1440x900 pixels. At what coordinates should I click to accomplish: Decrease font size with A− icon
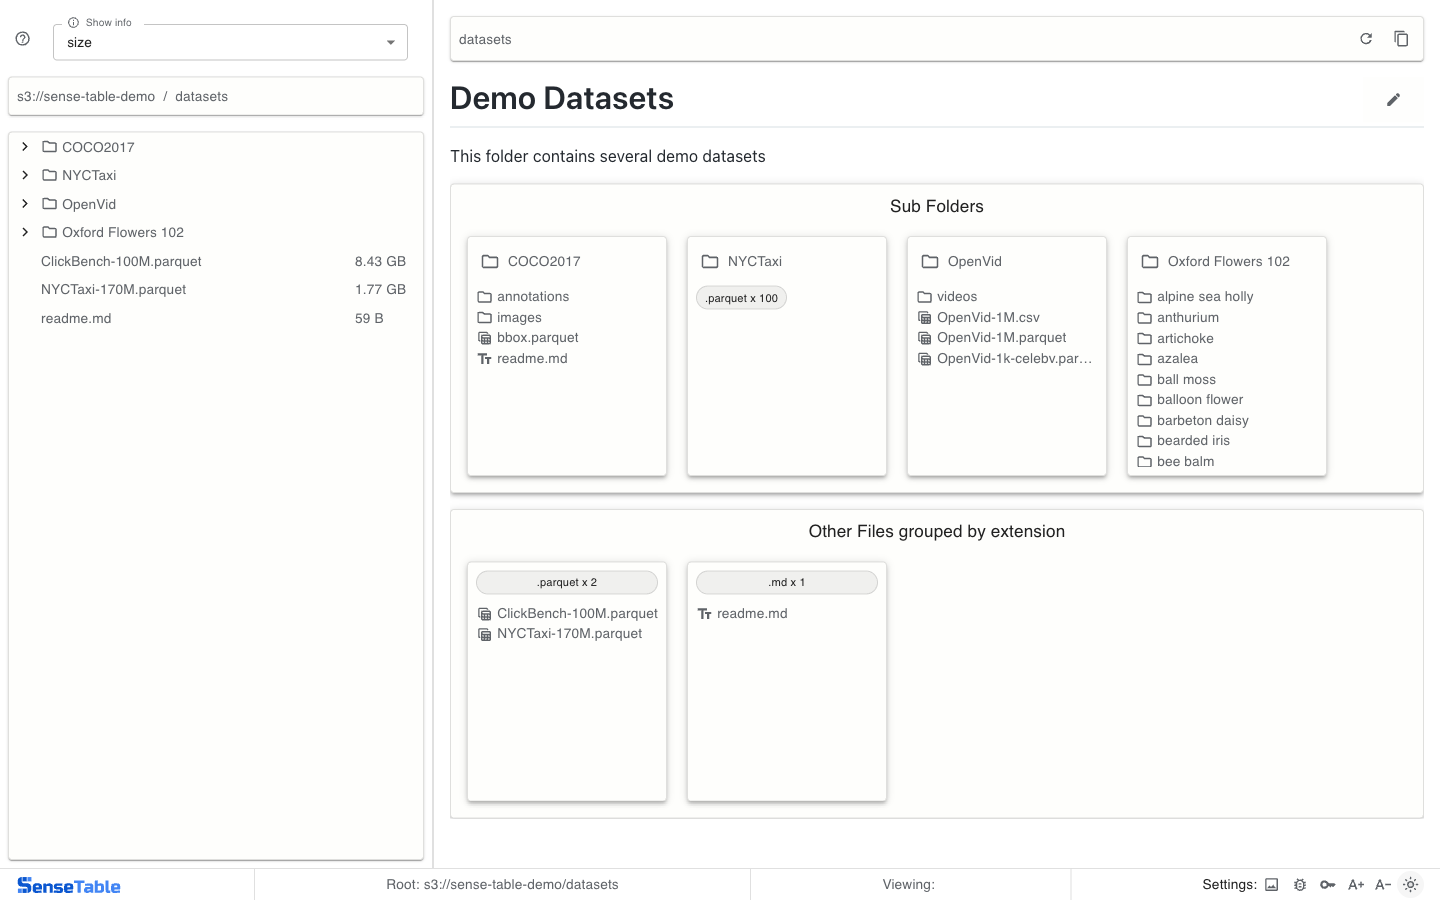point(1383,885)
